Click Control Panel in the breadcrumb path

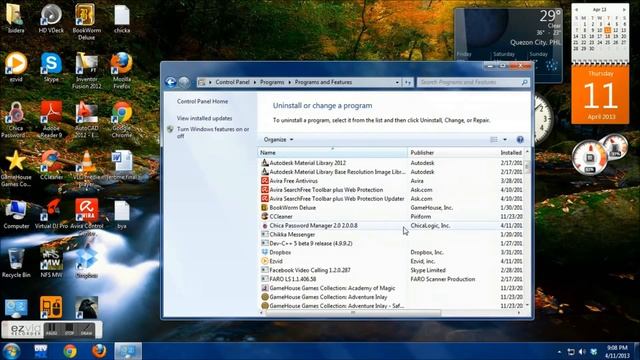tap(232, 82)
